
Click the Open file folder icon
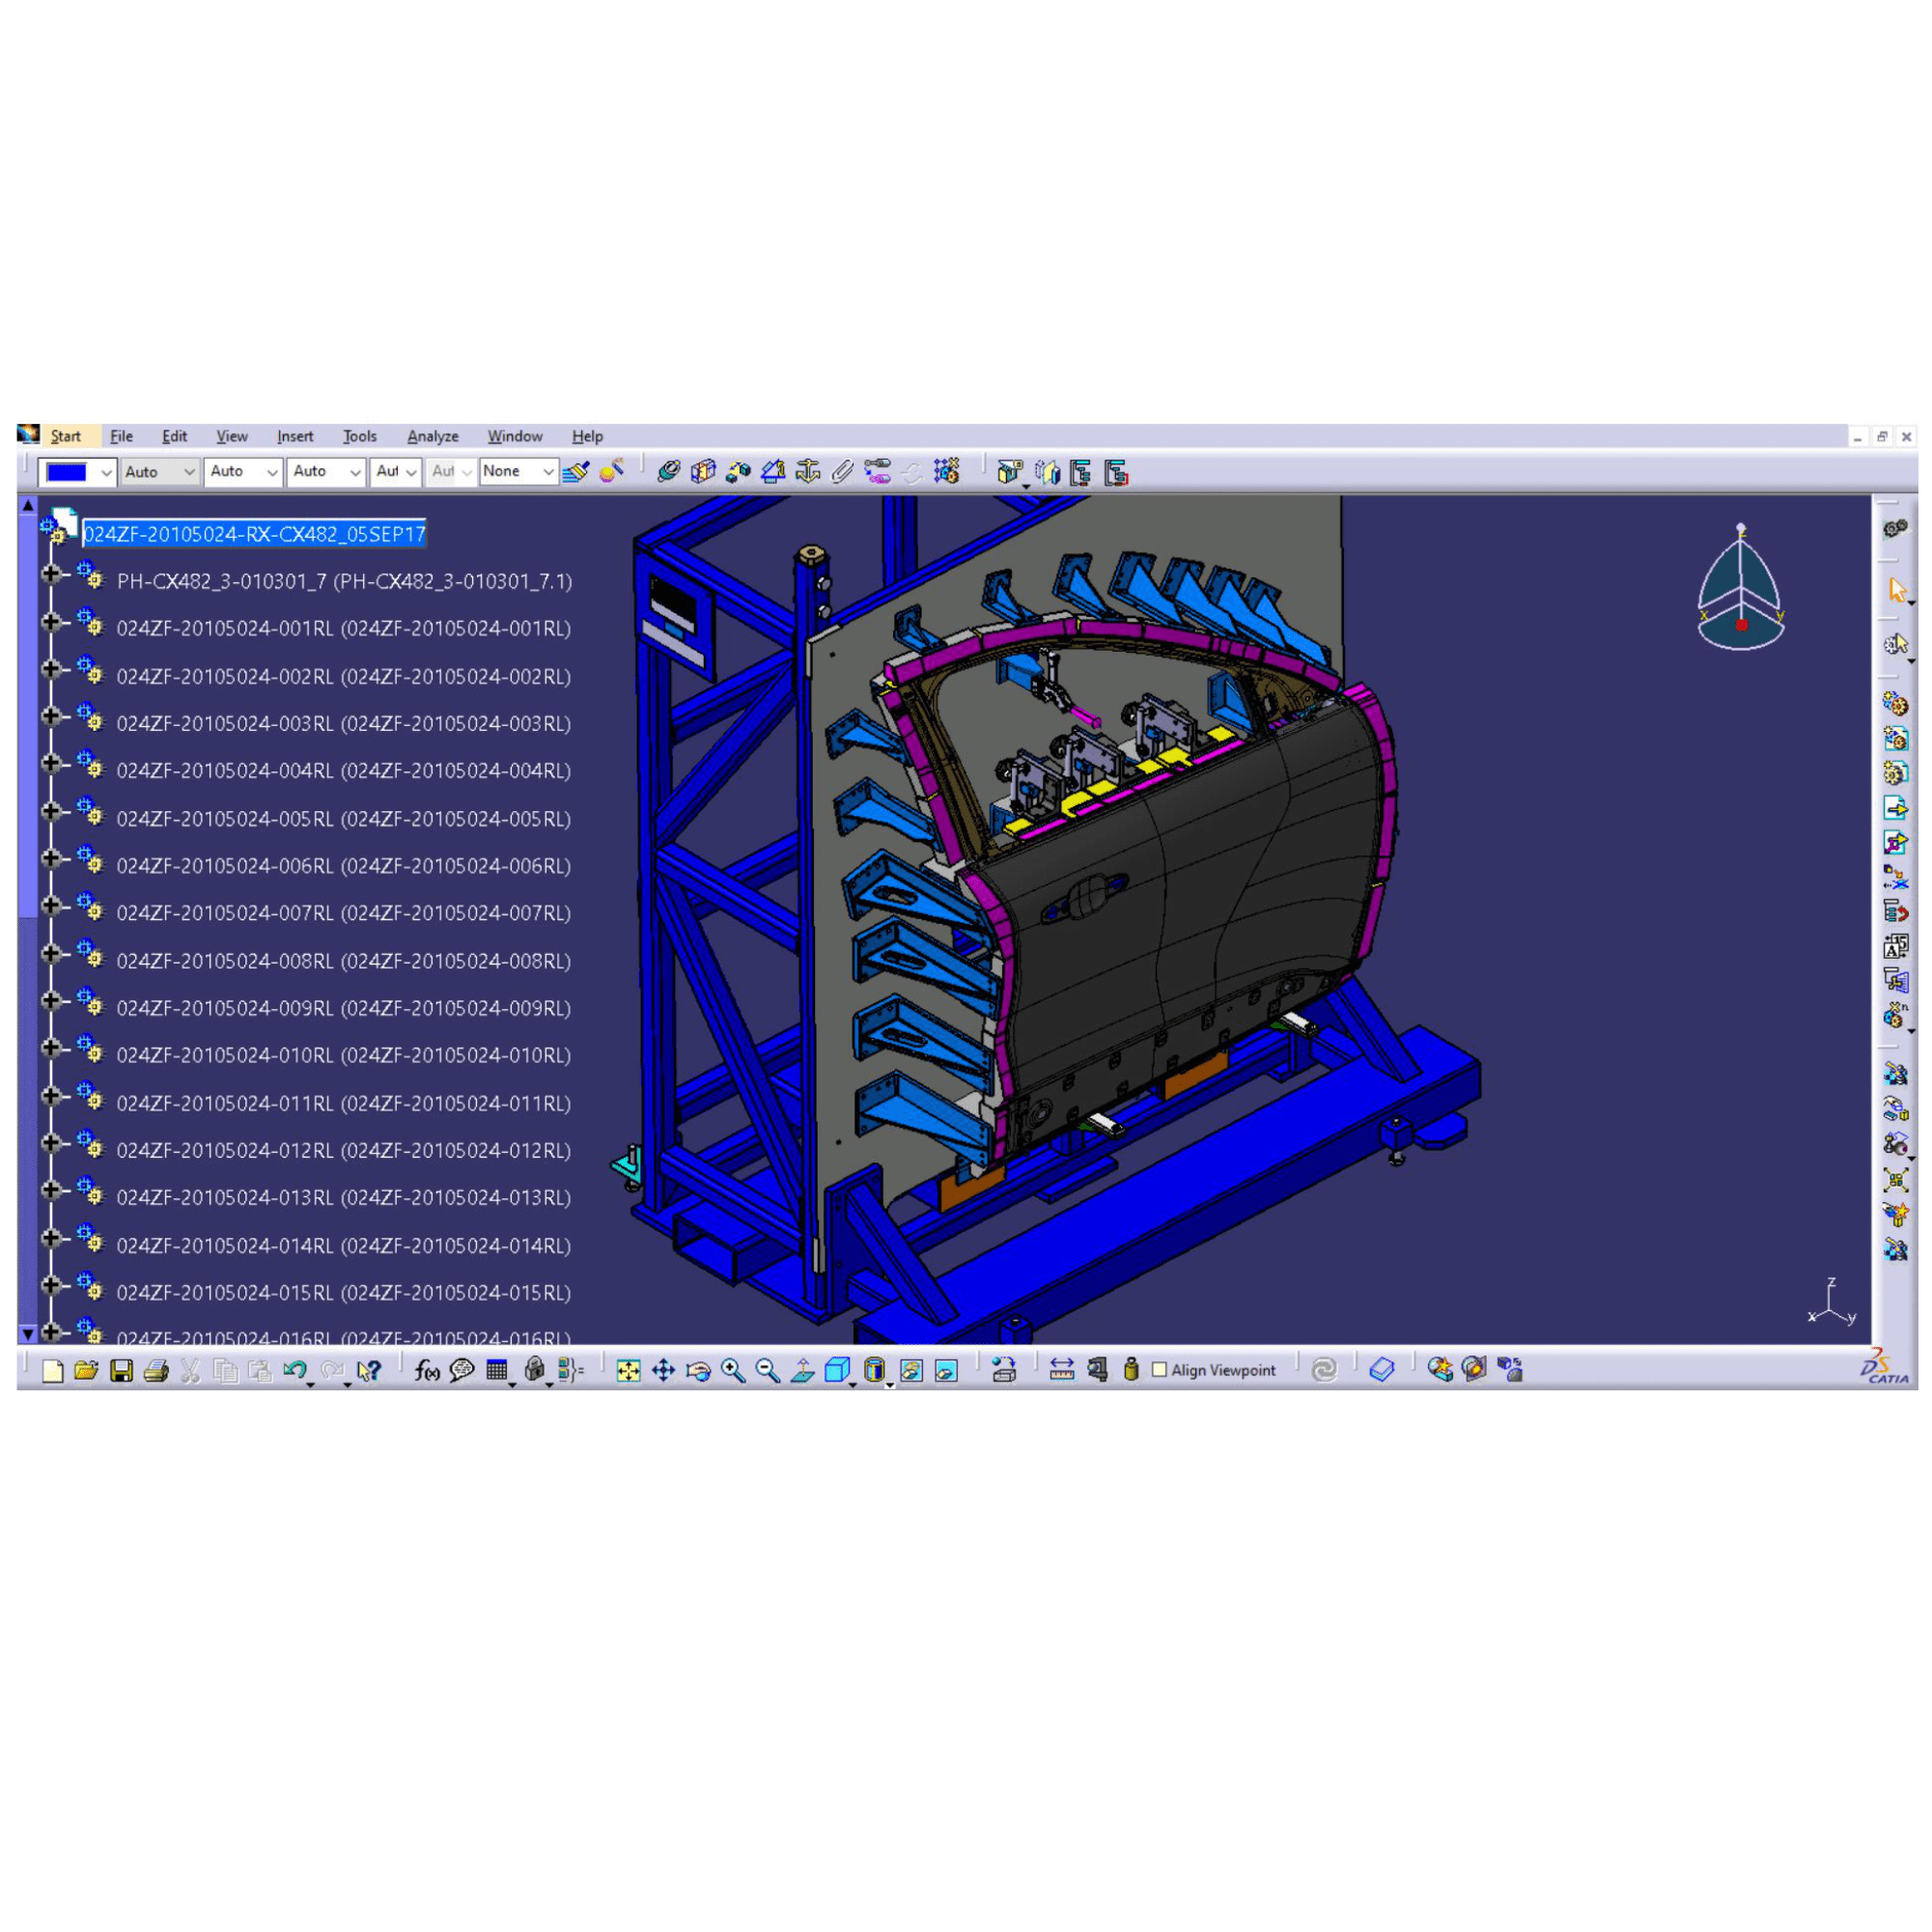[x=86, y=1370]
